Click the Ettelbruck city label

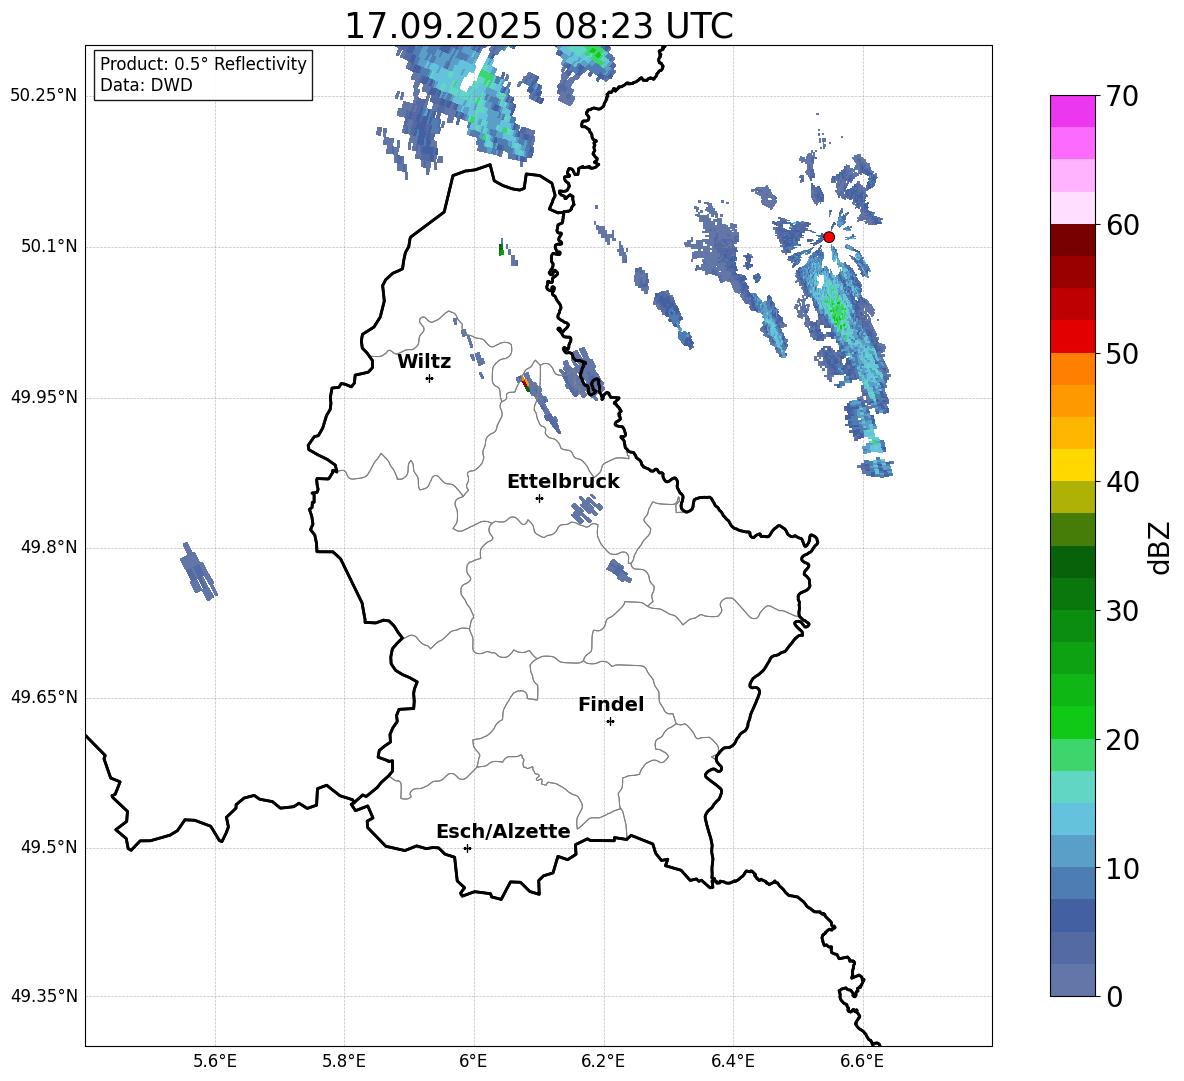pyautogui.click(x=563, y=482)
